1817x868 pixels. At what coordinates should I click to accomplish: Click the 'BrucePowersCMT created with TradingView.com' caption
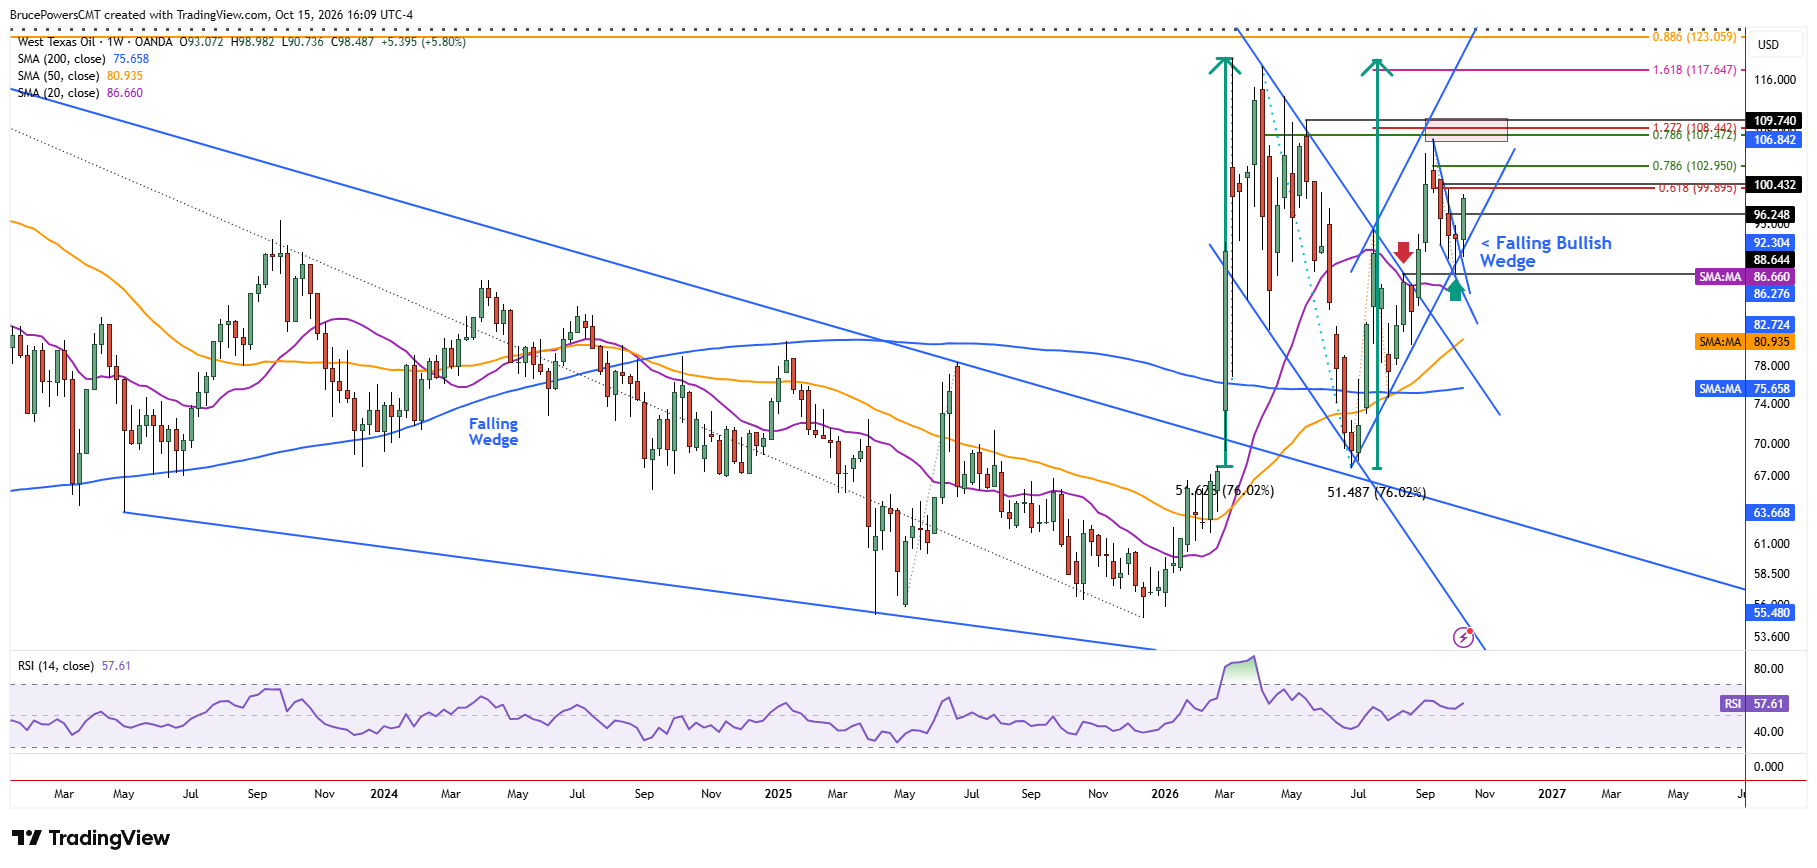(x=140, y=15)
